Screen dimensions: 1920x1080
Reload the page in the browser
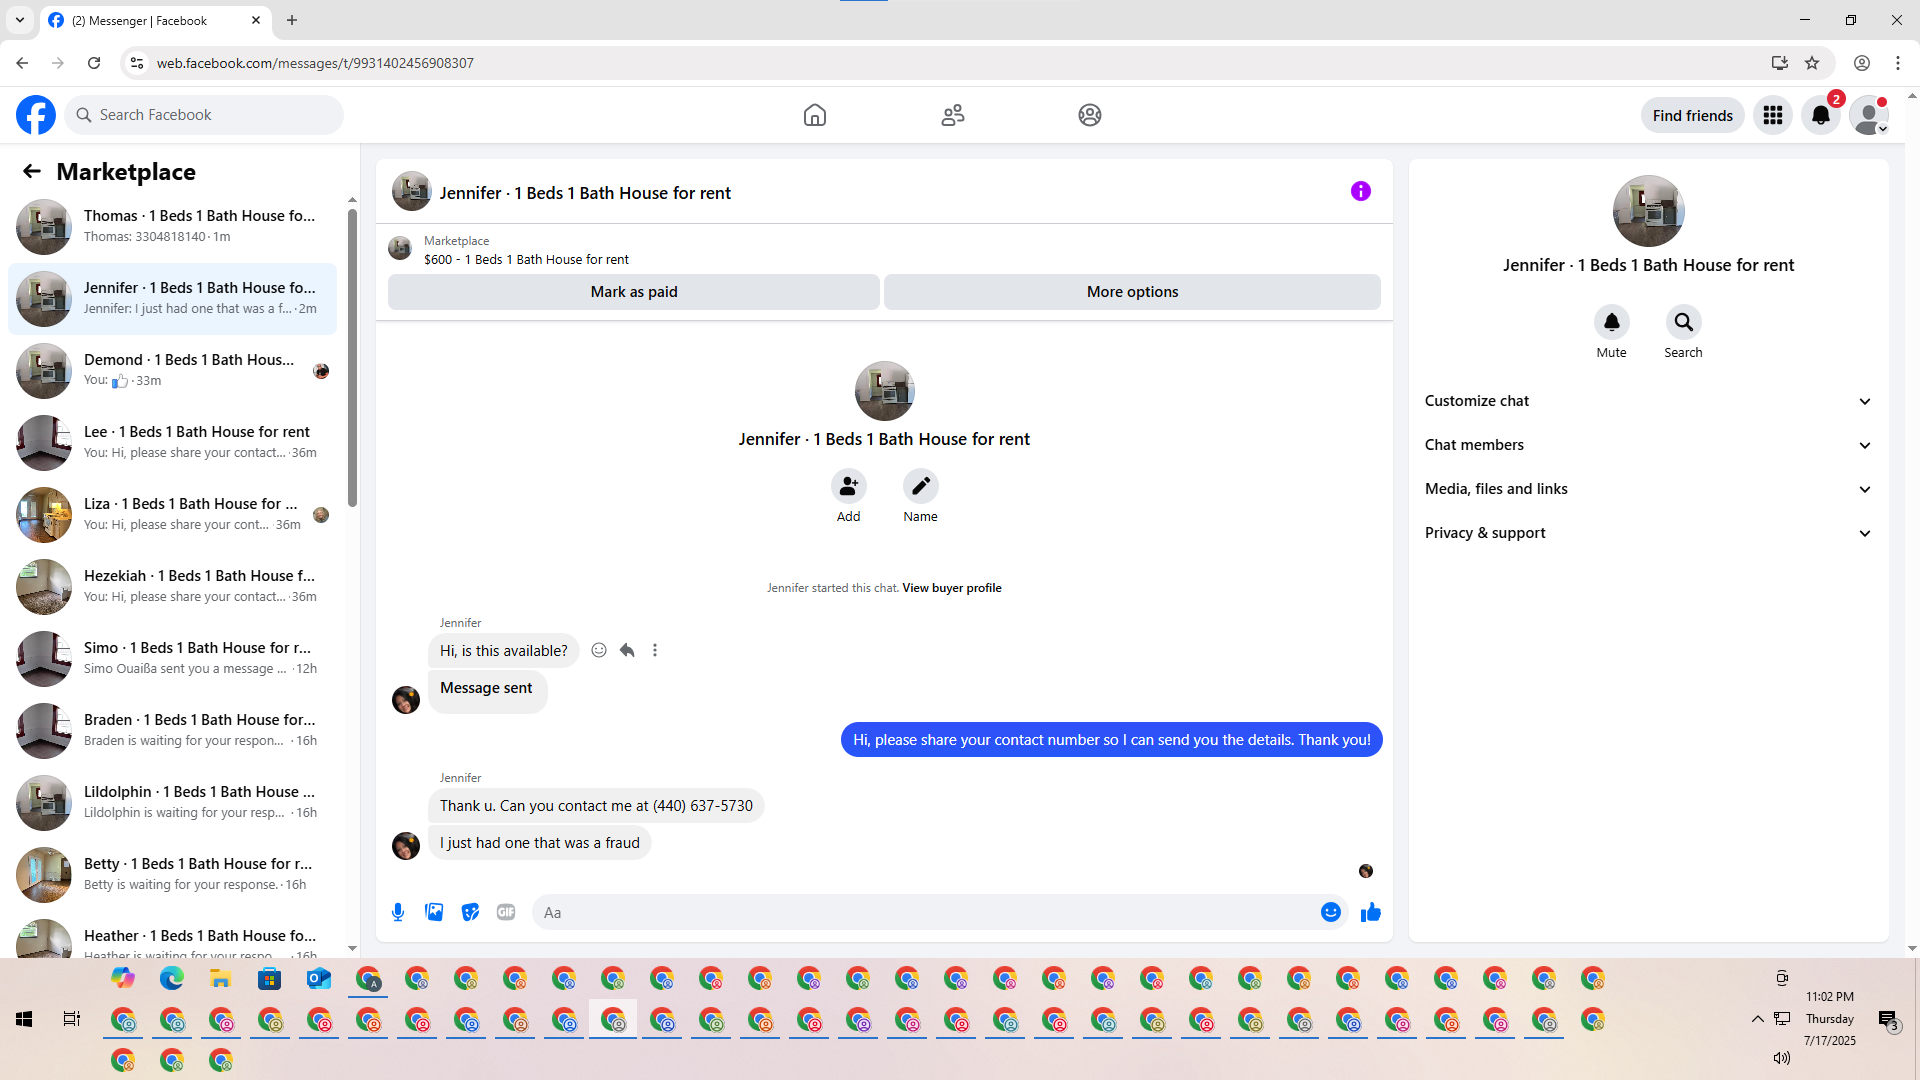94,63
